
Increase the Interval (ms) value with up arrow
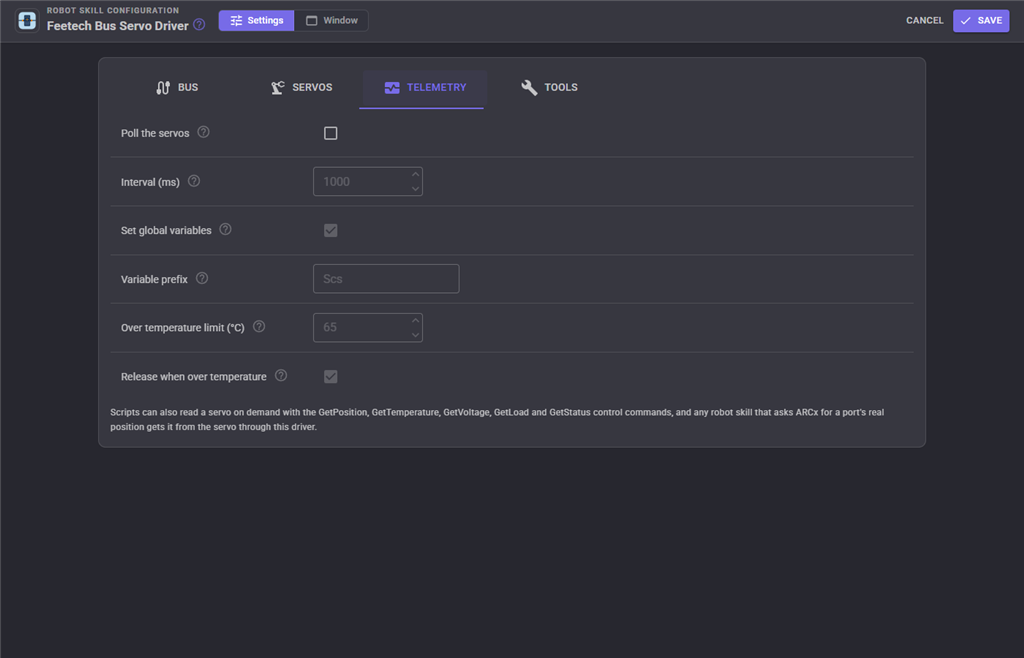pos(415,174)
